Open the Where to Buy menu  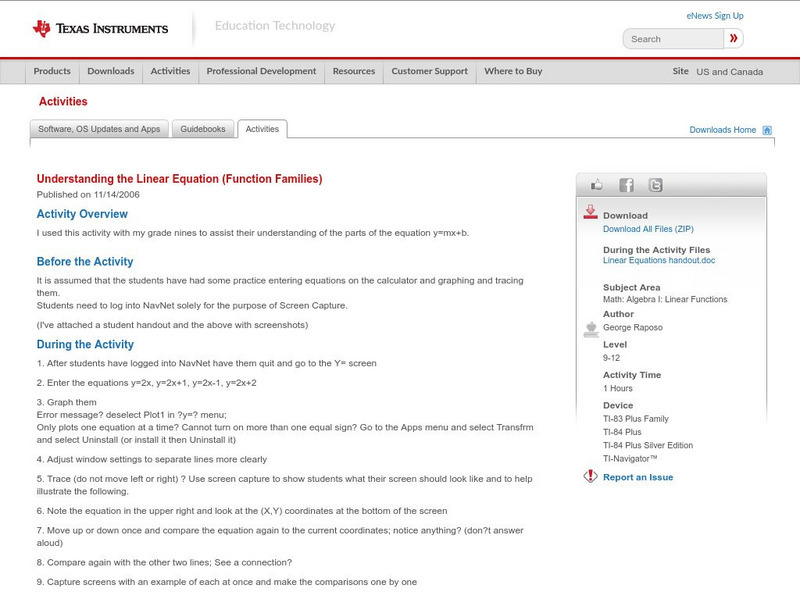513,71
